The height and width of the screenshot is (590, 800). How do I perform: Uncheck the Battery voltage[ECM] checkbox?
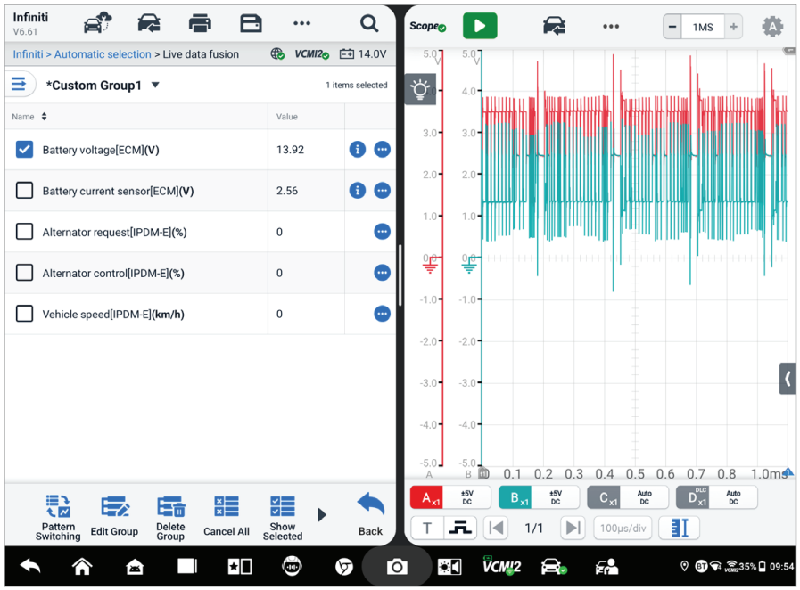click(x=25, y=149)
